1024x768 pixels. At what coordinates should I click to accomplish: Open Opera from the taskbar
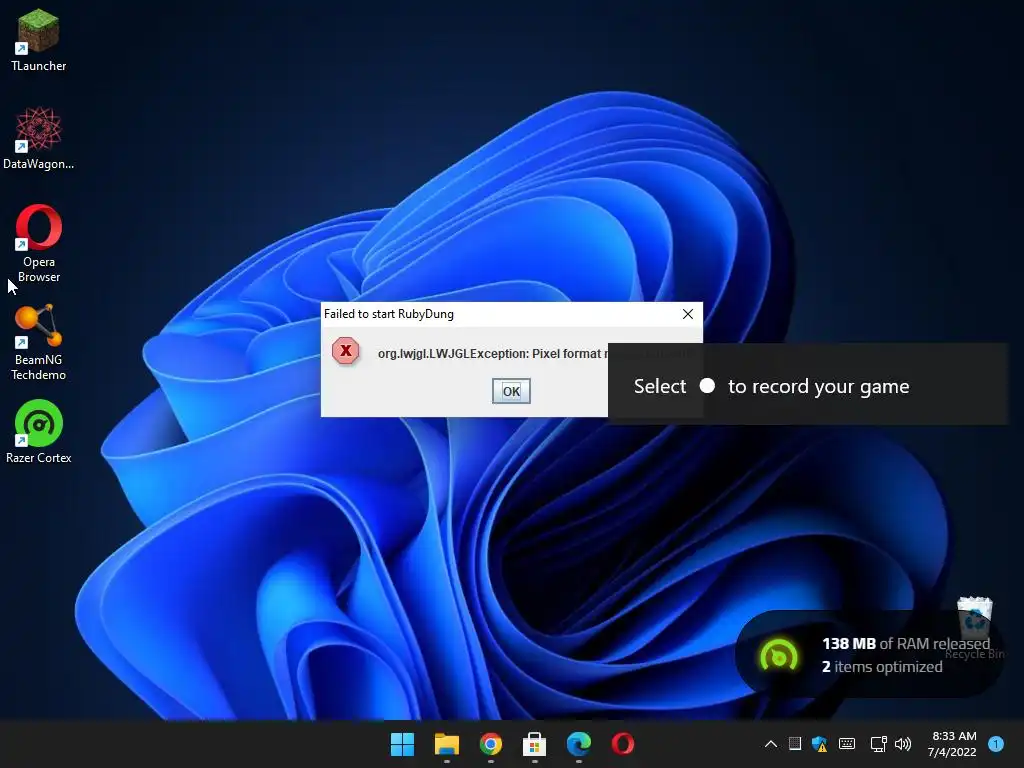[x=622, y=744]
